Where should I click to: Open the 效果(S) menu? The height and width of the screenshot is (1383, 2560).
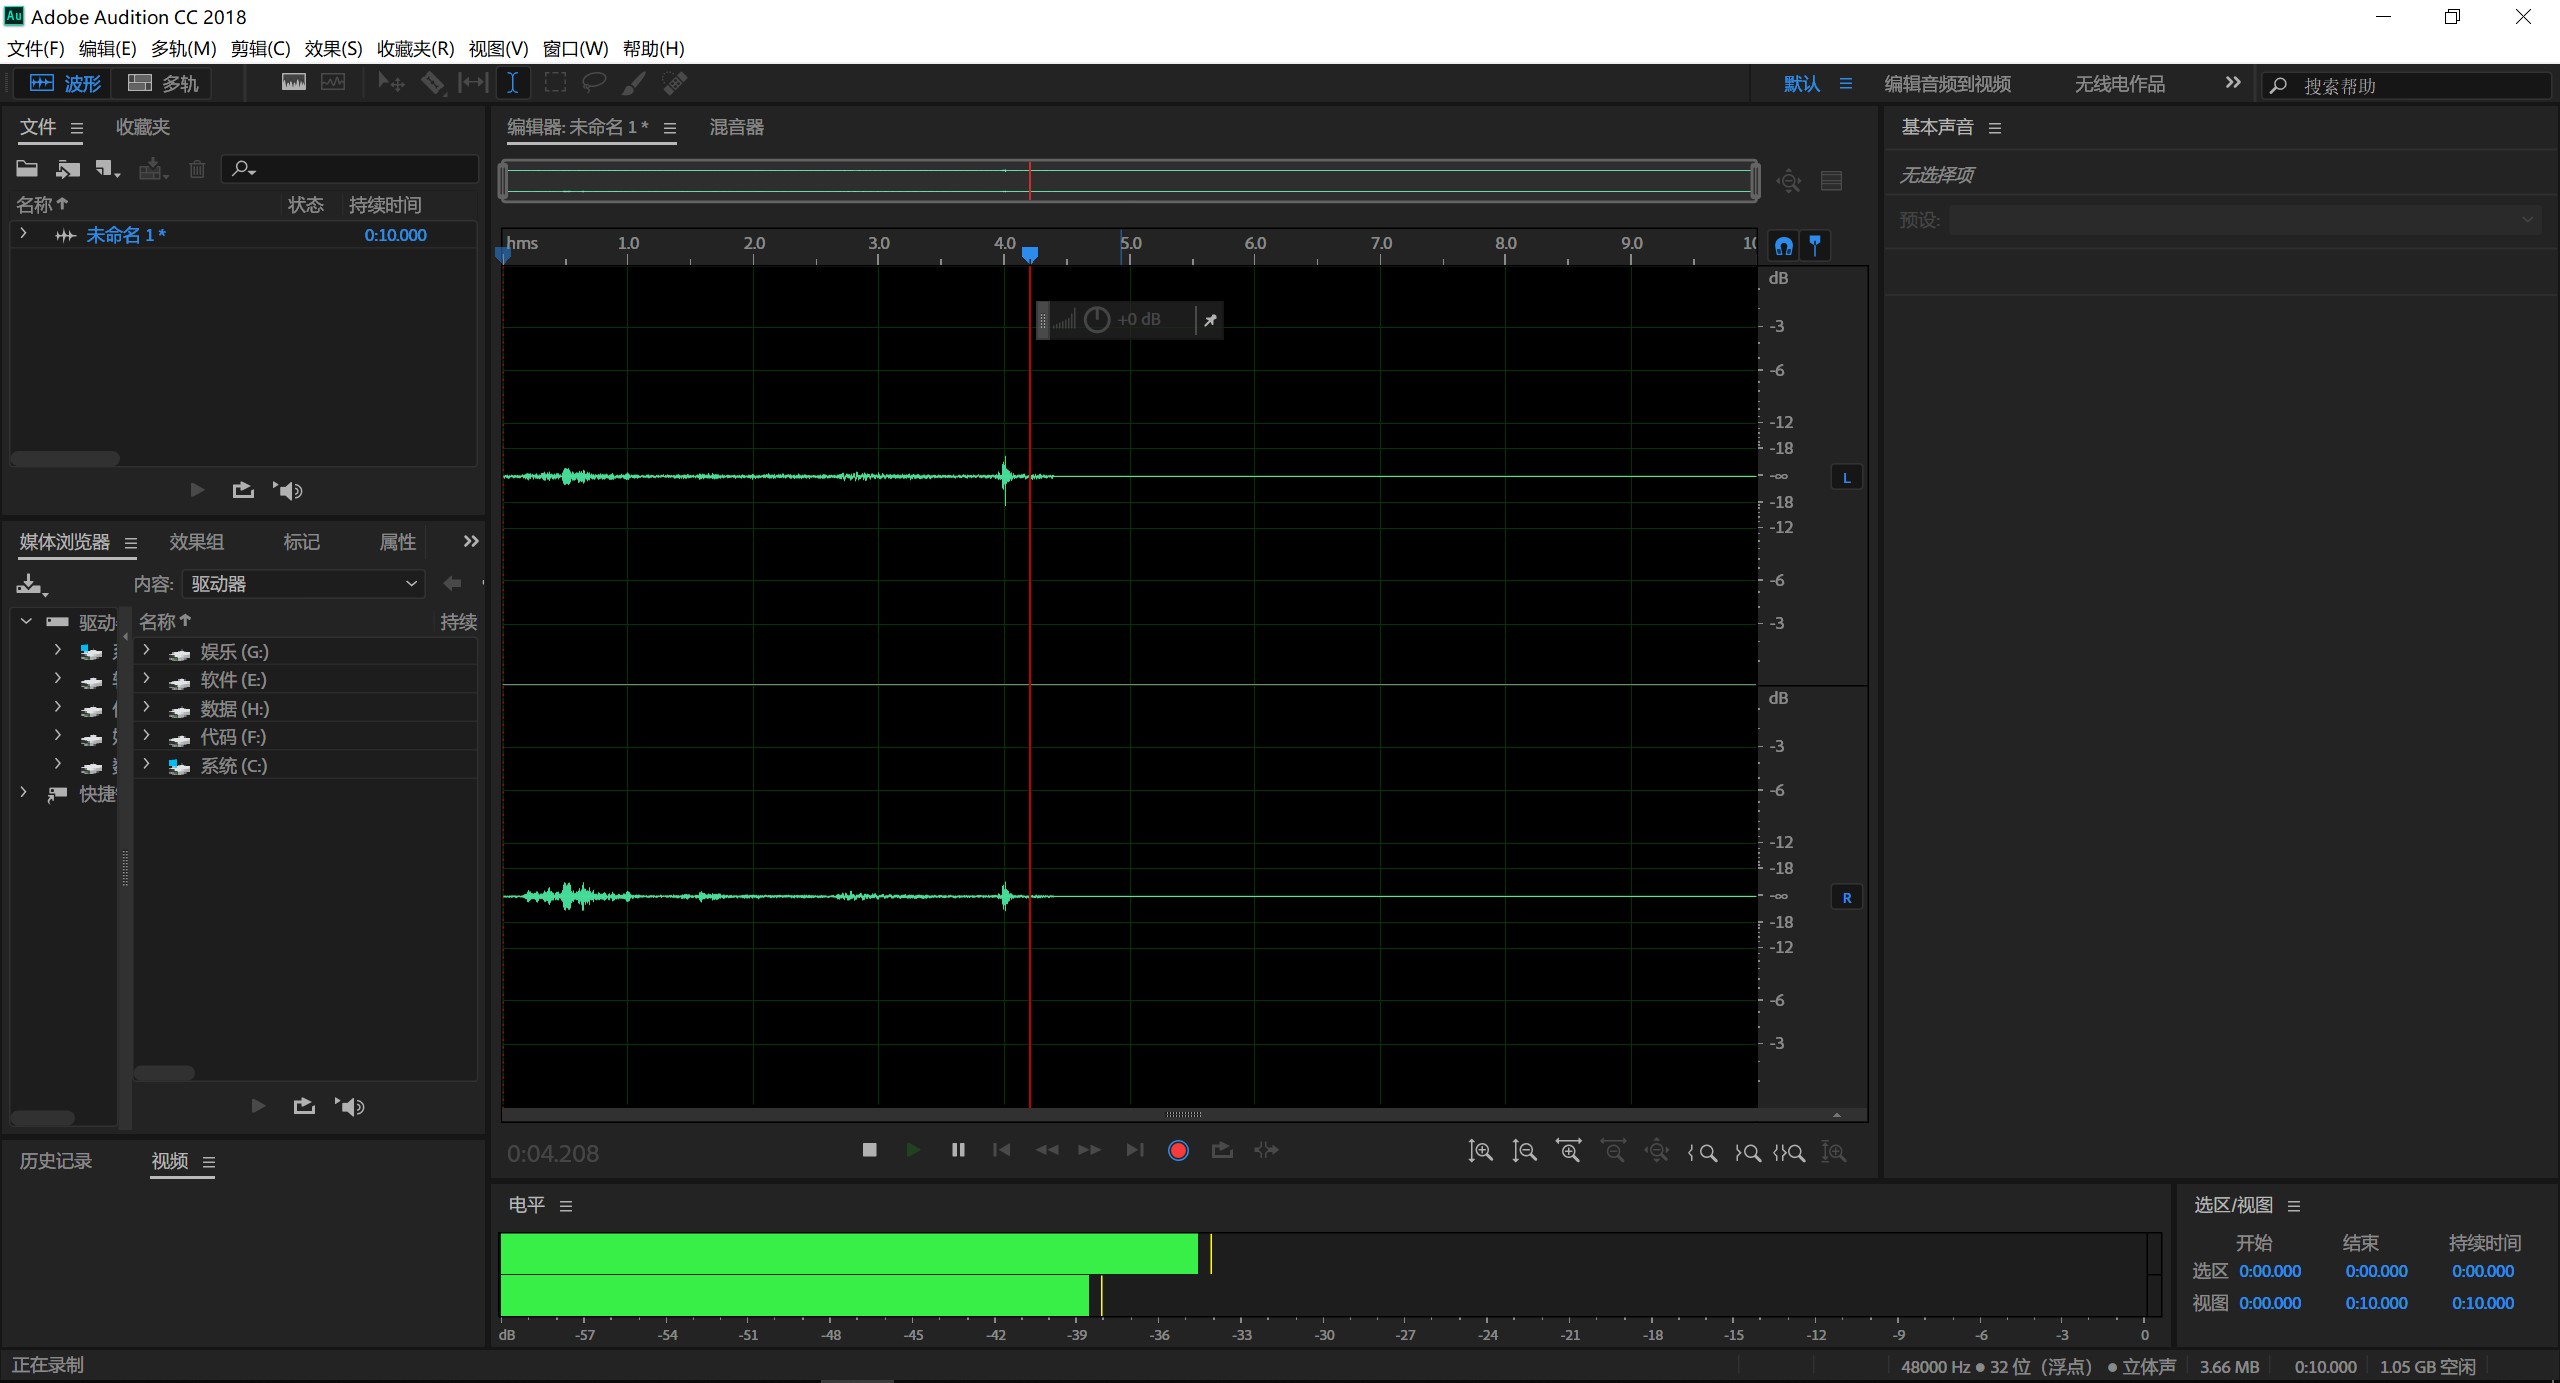333,48
